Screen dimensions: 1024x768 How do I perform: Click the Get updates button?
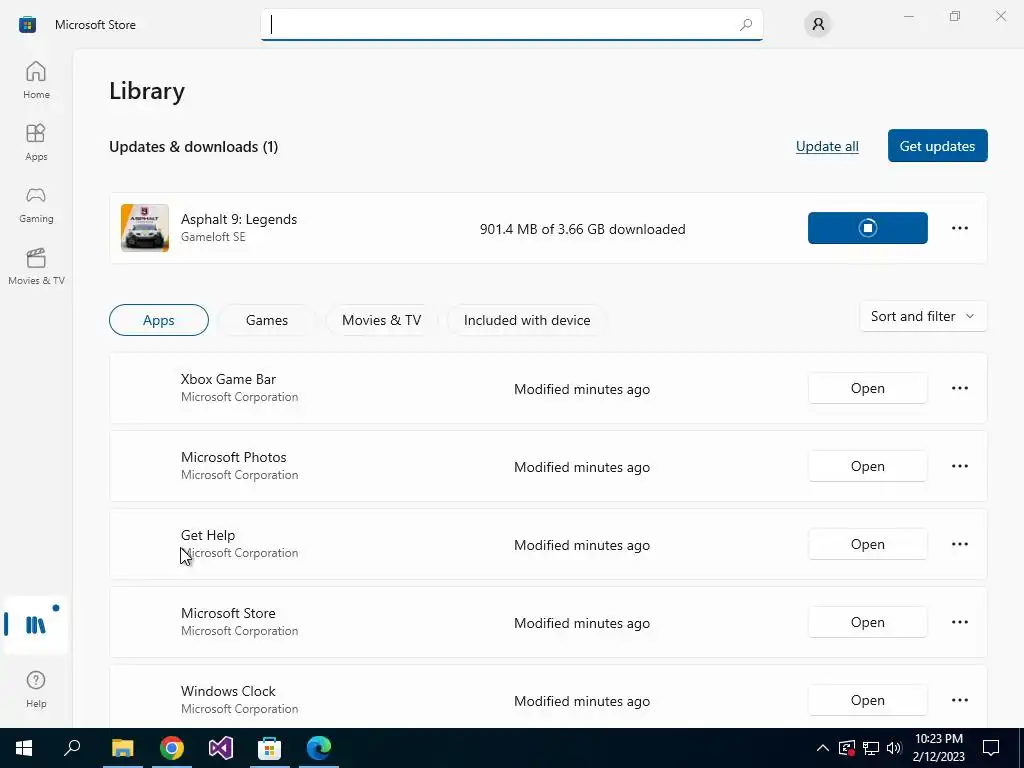point(937,146)
